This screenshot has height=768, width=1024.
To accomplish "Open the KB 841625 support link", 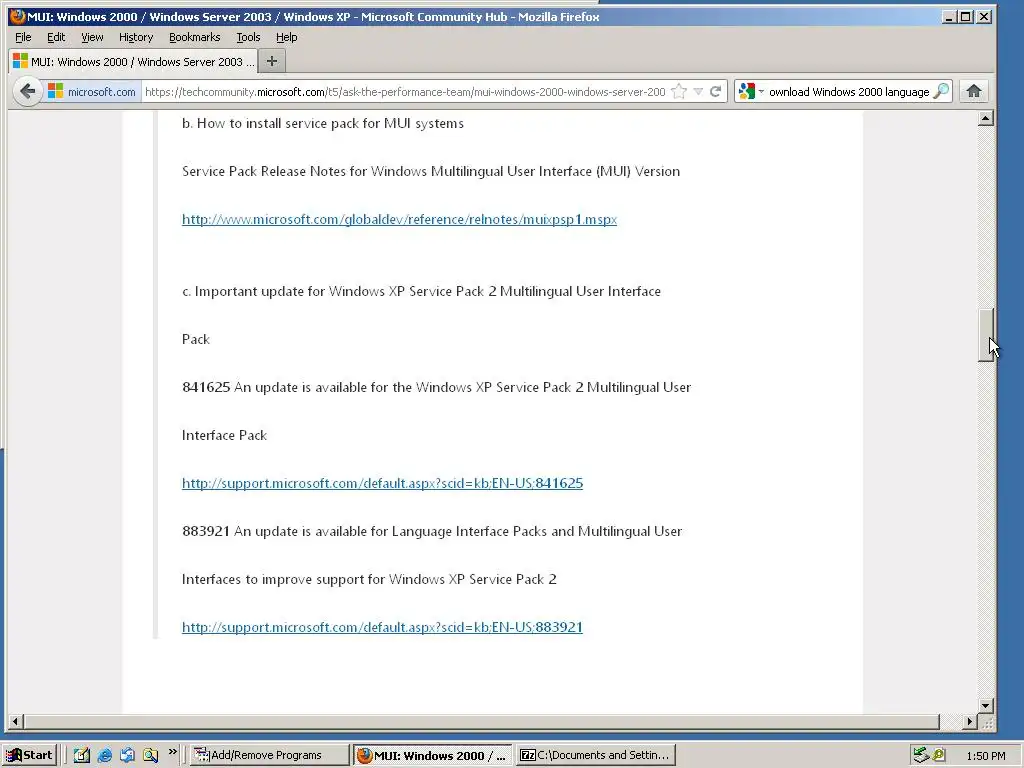I will coord(382,483).
